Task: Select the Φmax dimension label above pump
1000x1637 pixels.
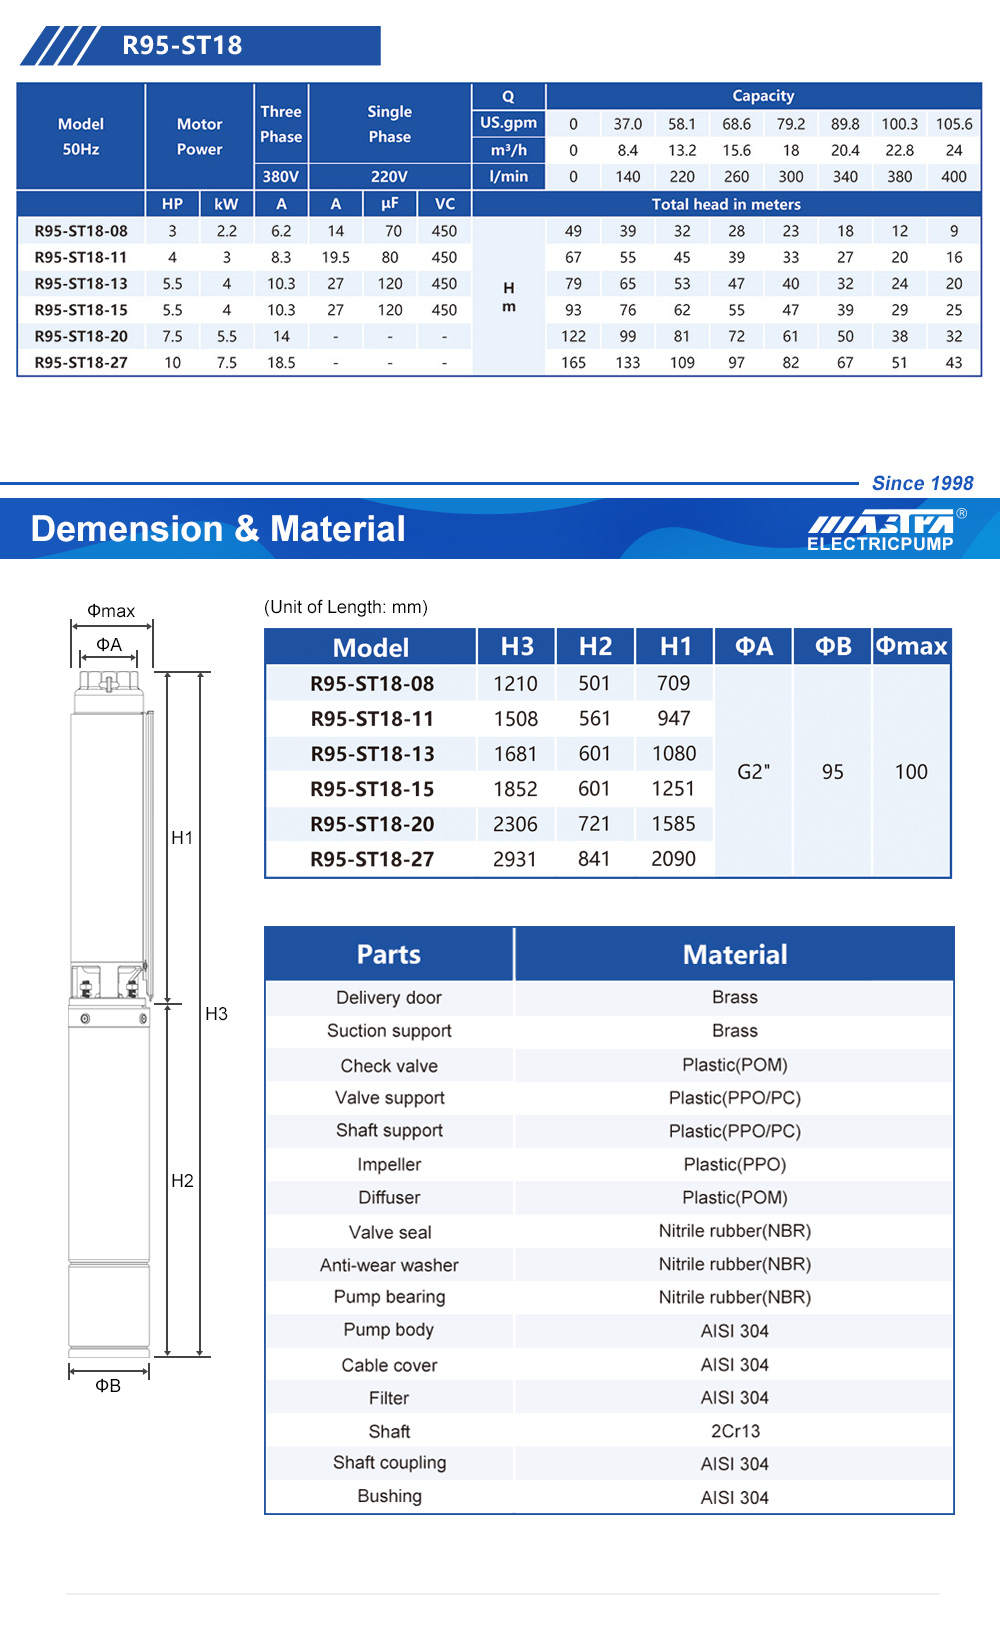Action: click(111, 611)
